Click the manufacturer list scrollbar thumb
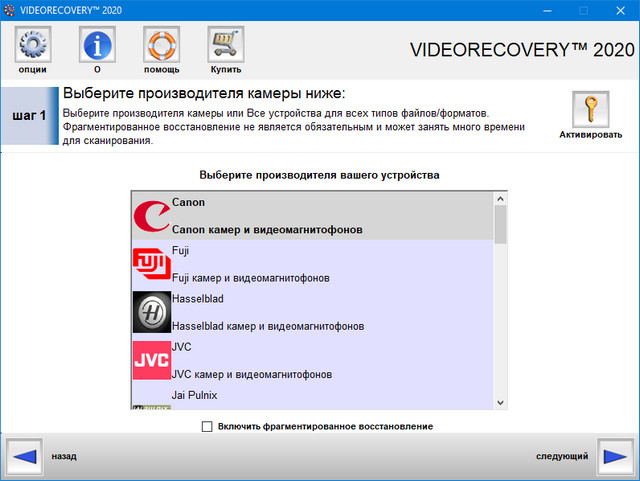The image size is (640, 481). point(500,225)
